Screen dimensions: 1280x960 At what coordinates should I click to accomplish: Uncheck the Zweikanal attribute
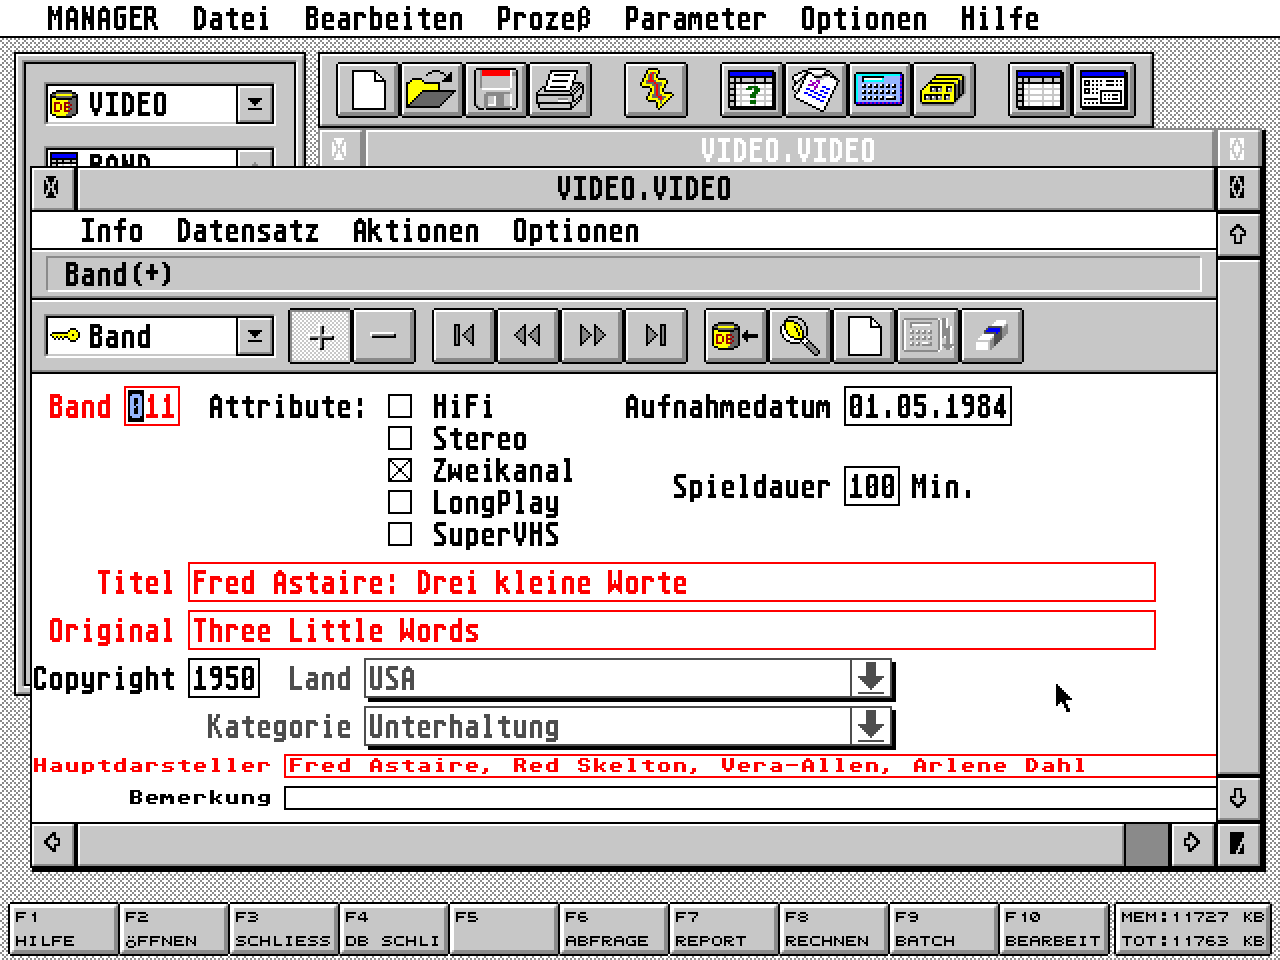(x=400, y=470)
